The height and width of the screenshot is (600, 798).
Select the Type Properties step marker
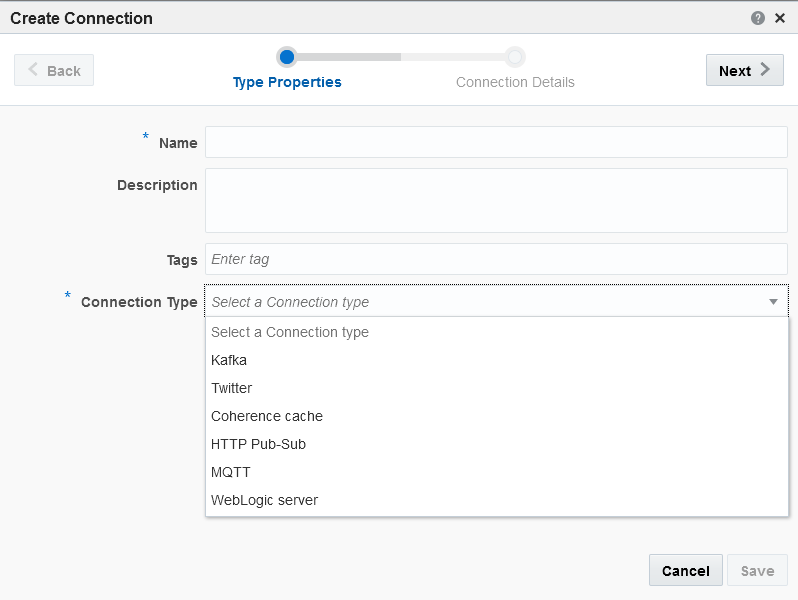point(287,57)
